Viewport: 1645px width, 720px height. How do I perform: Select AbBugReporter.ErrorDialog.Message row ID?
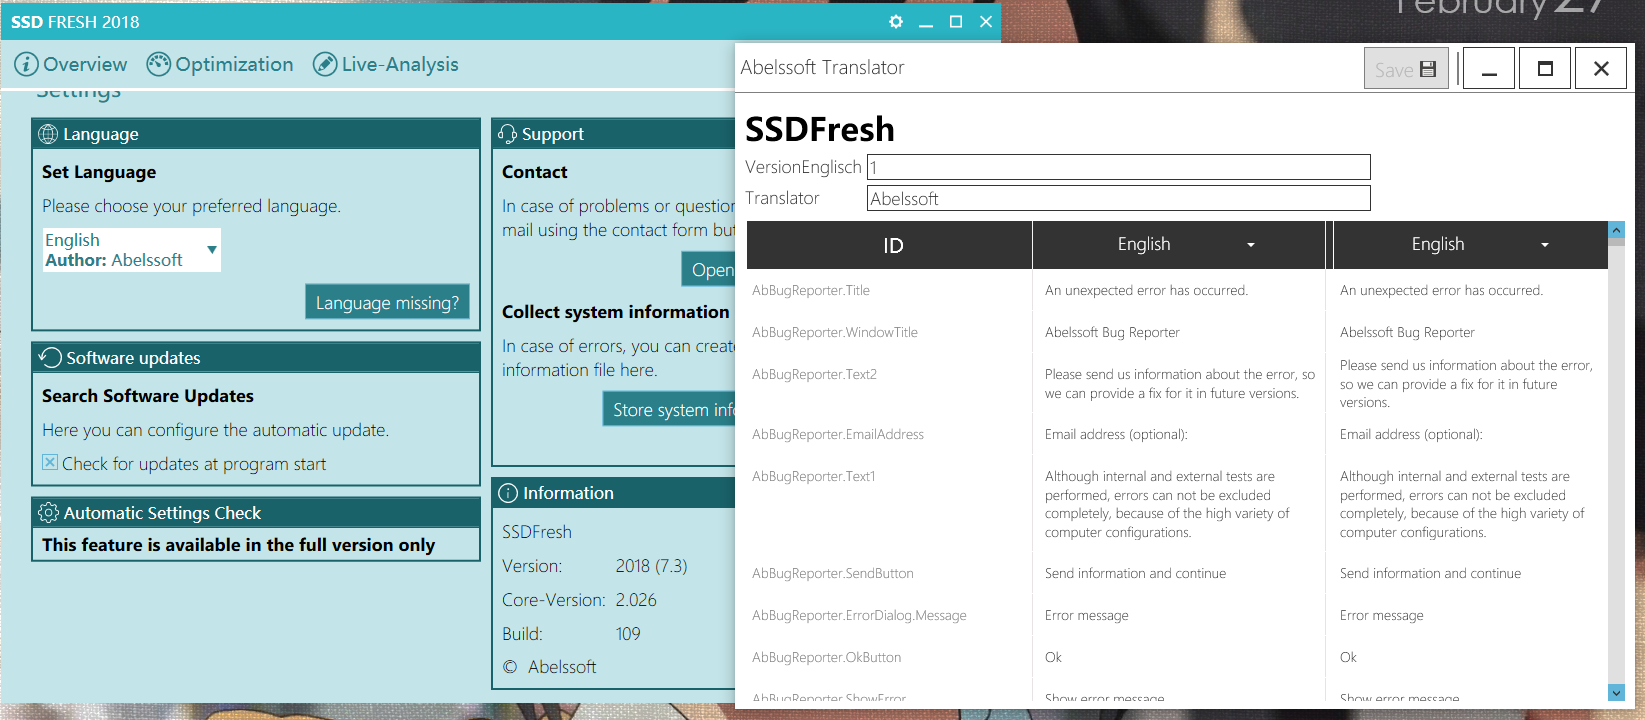tap(859, 616)
